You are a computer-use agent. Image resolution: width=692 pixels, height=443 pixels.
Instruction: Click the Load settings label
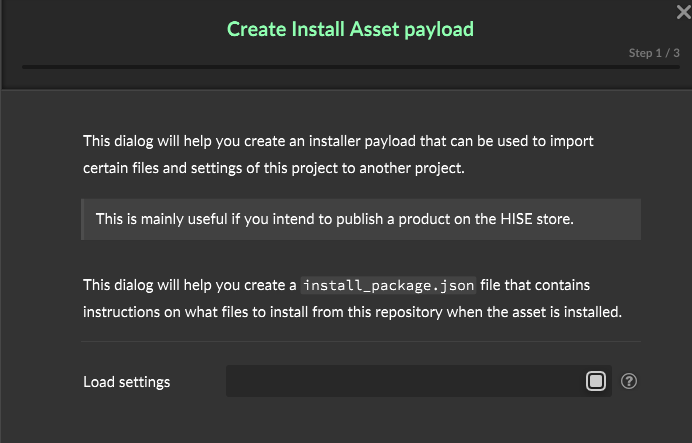[127, 382]
